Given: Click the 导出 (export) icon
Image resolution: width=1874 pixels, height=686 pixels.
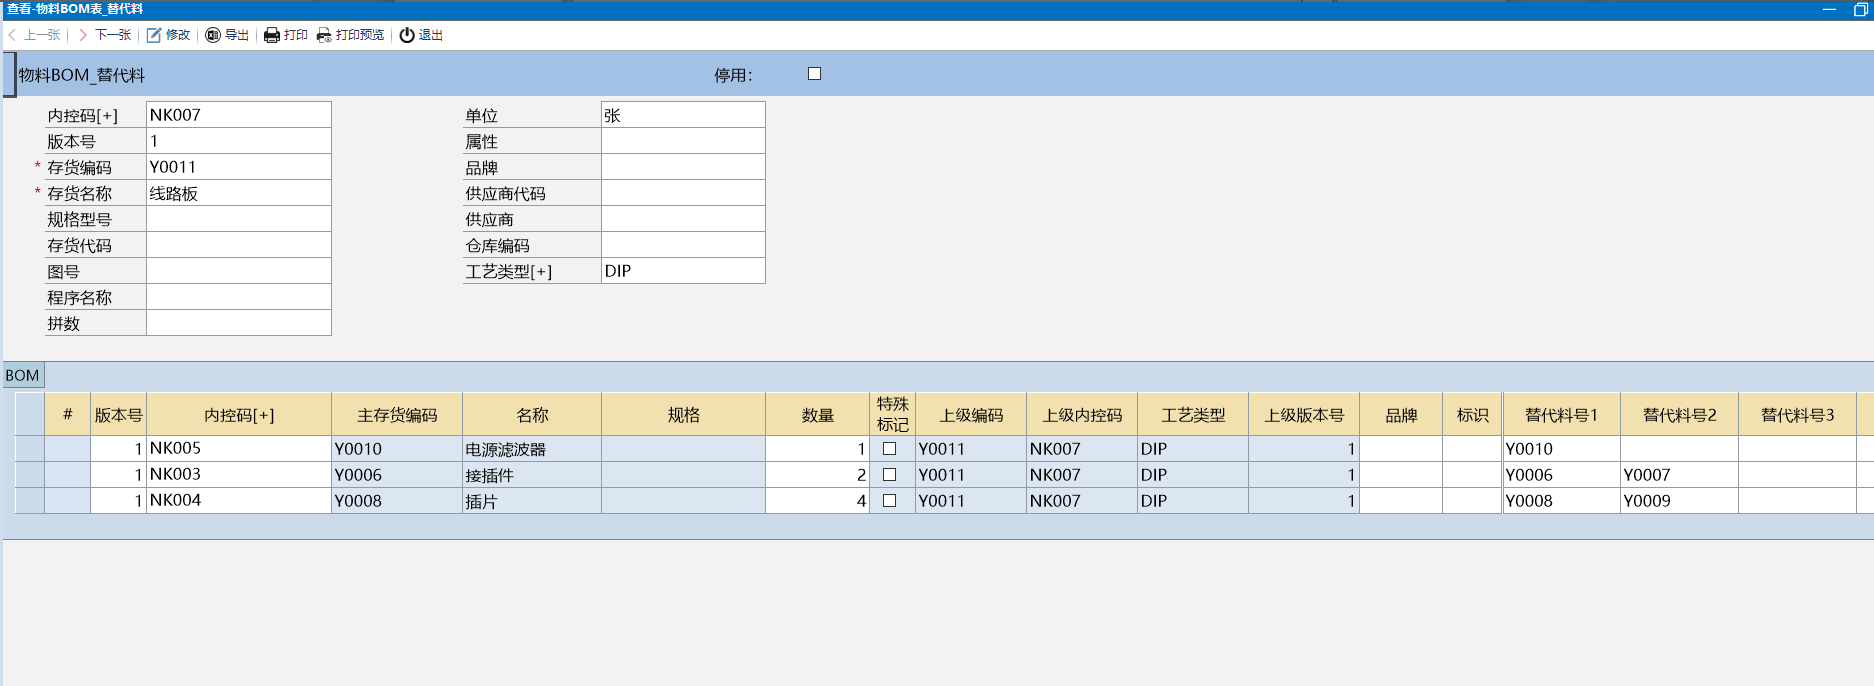Looking at the screenshot, I should [213, 35].
